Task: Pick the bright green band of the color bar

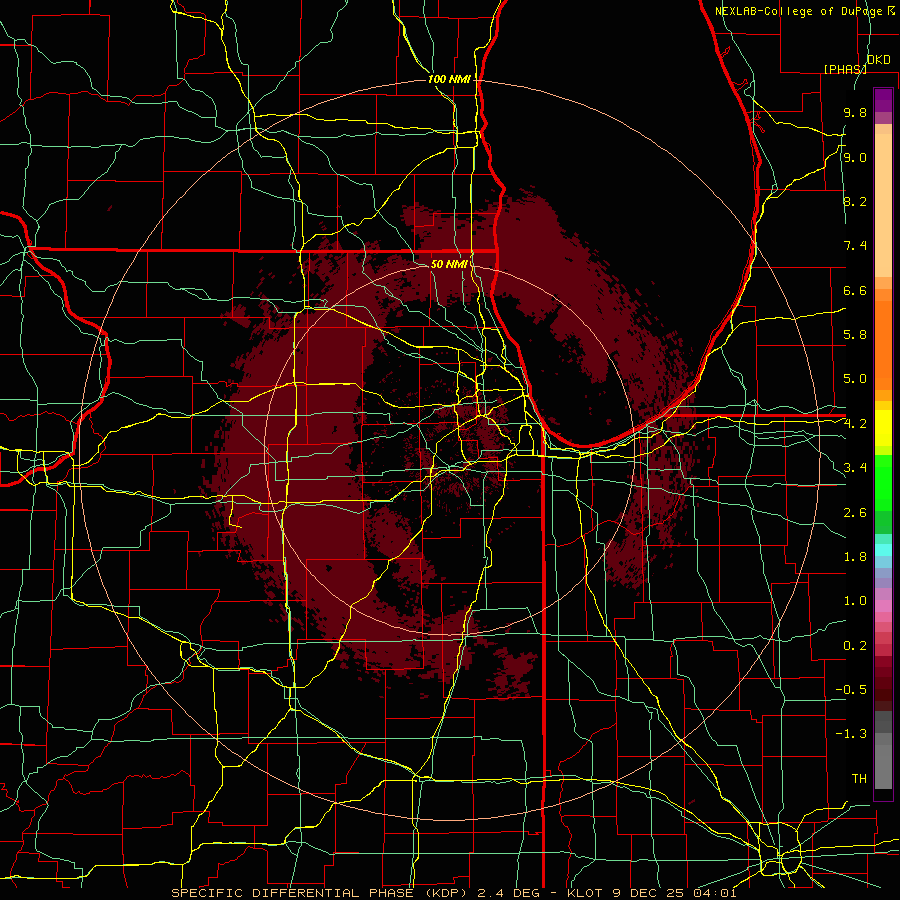Action: 883,484
